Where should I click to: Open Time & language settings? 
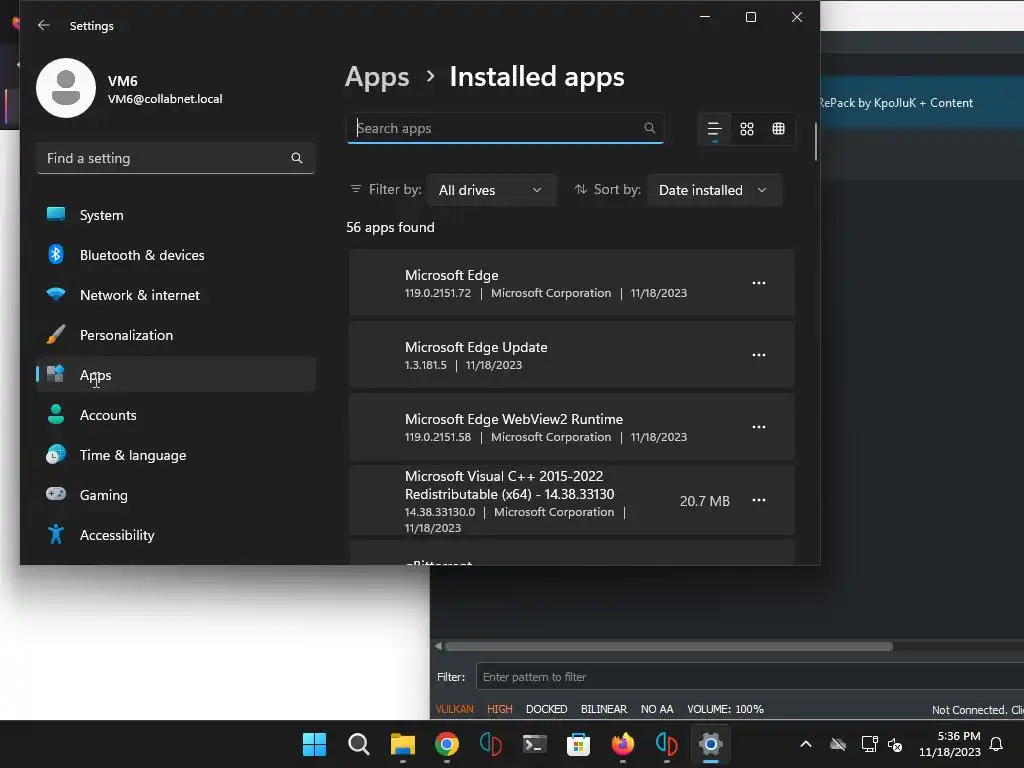pyautogui.click(x=176, y=455)
